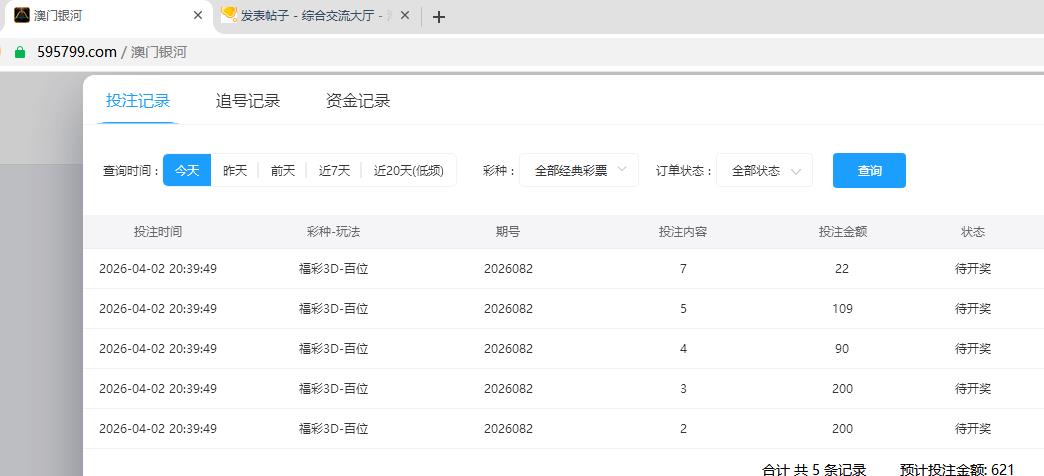This screenshot has width=1044, height=476.
Task: Click the 投注金额 column header
Action: coord(842,232)
